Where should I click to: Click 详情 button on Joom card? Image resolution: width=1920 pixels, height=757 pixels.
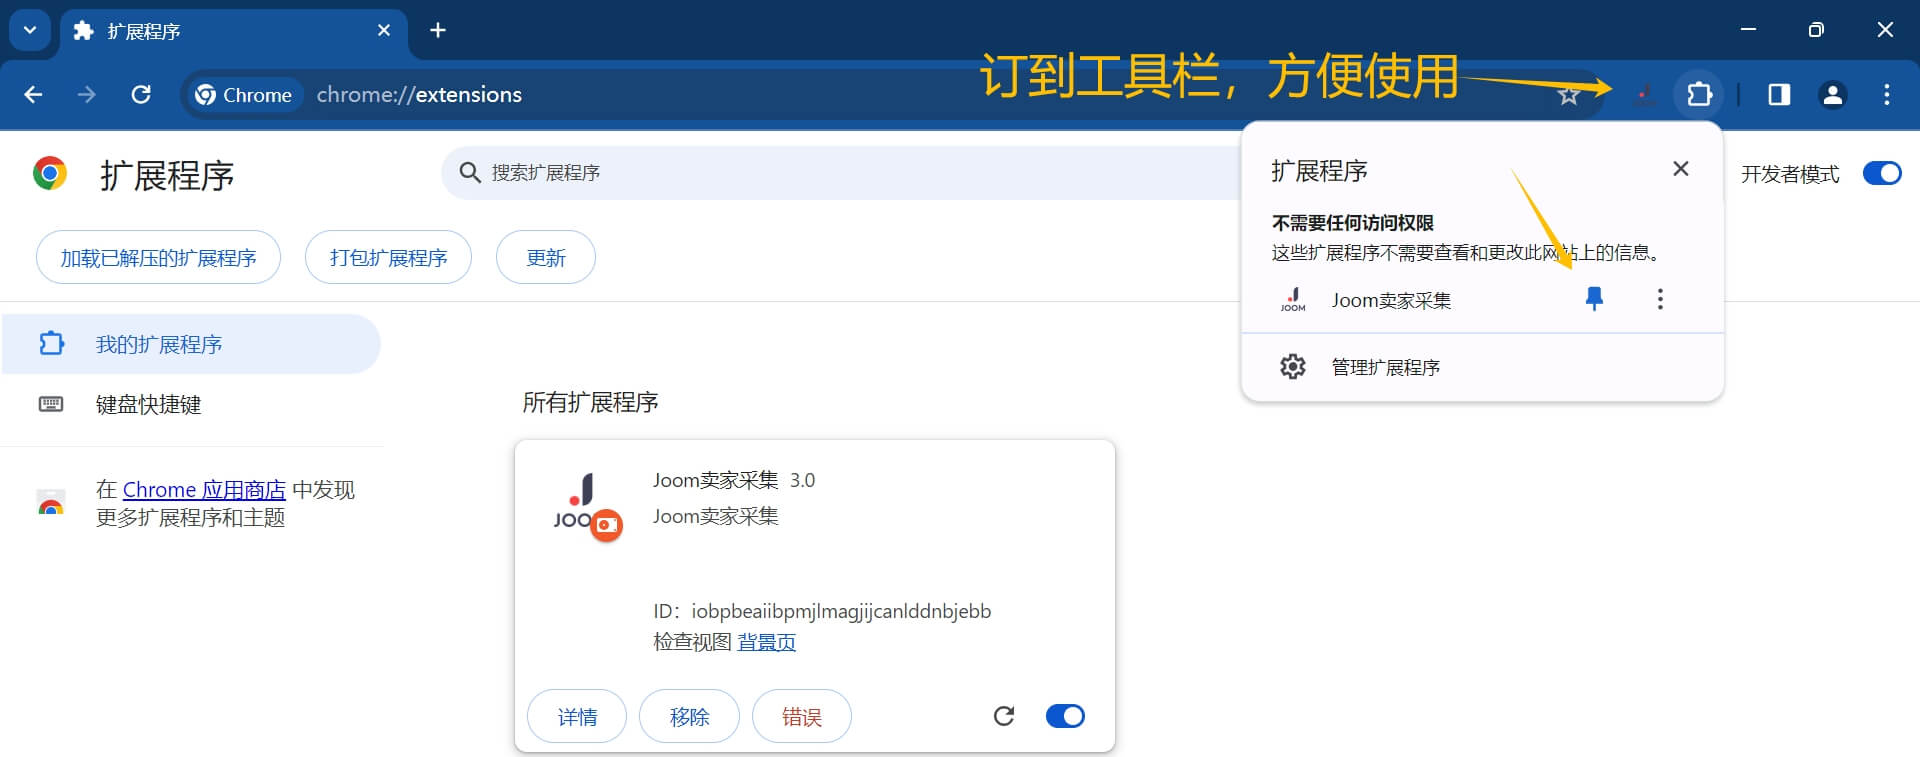coord(577,717)
